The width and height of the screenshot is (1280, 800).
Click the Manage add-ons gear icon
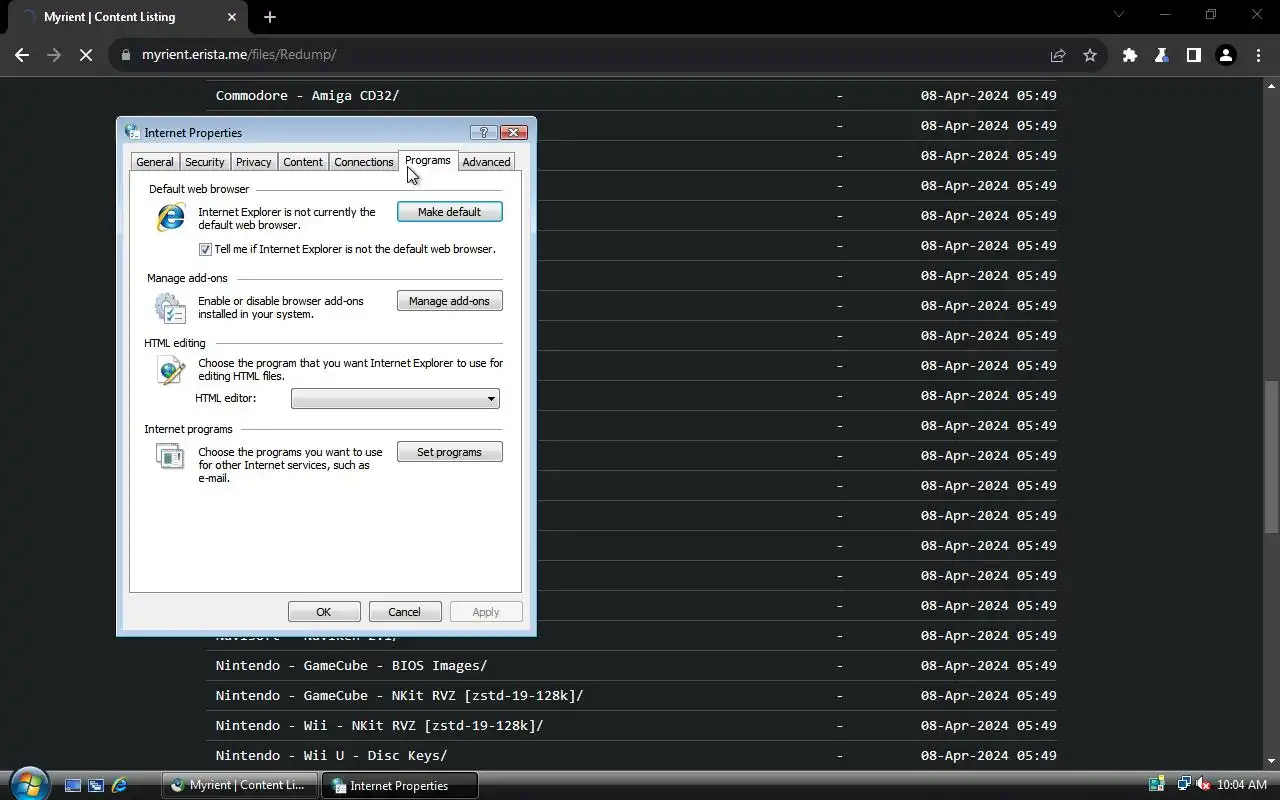170,307
